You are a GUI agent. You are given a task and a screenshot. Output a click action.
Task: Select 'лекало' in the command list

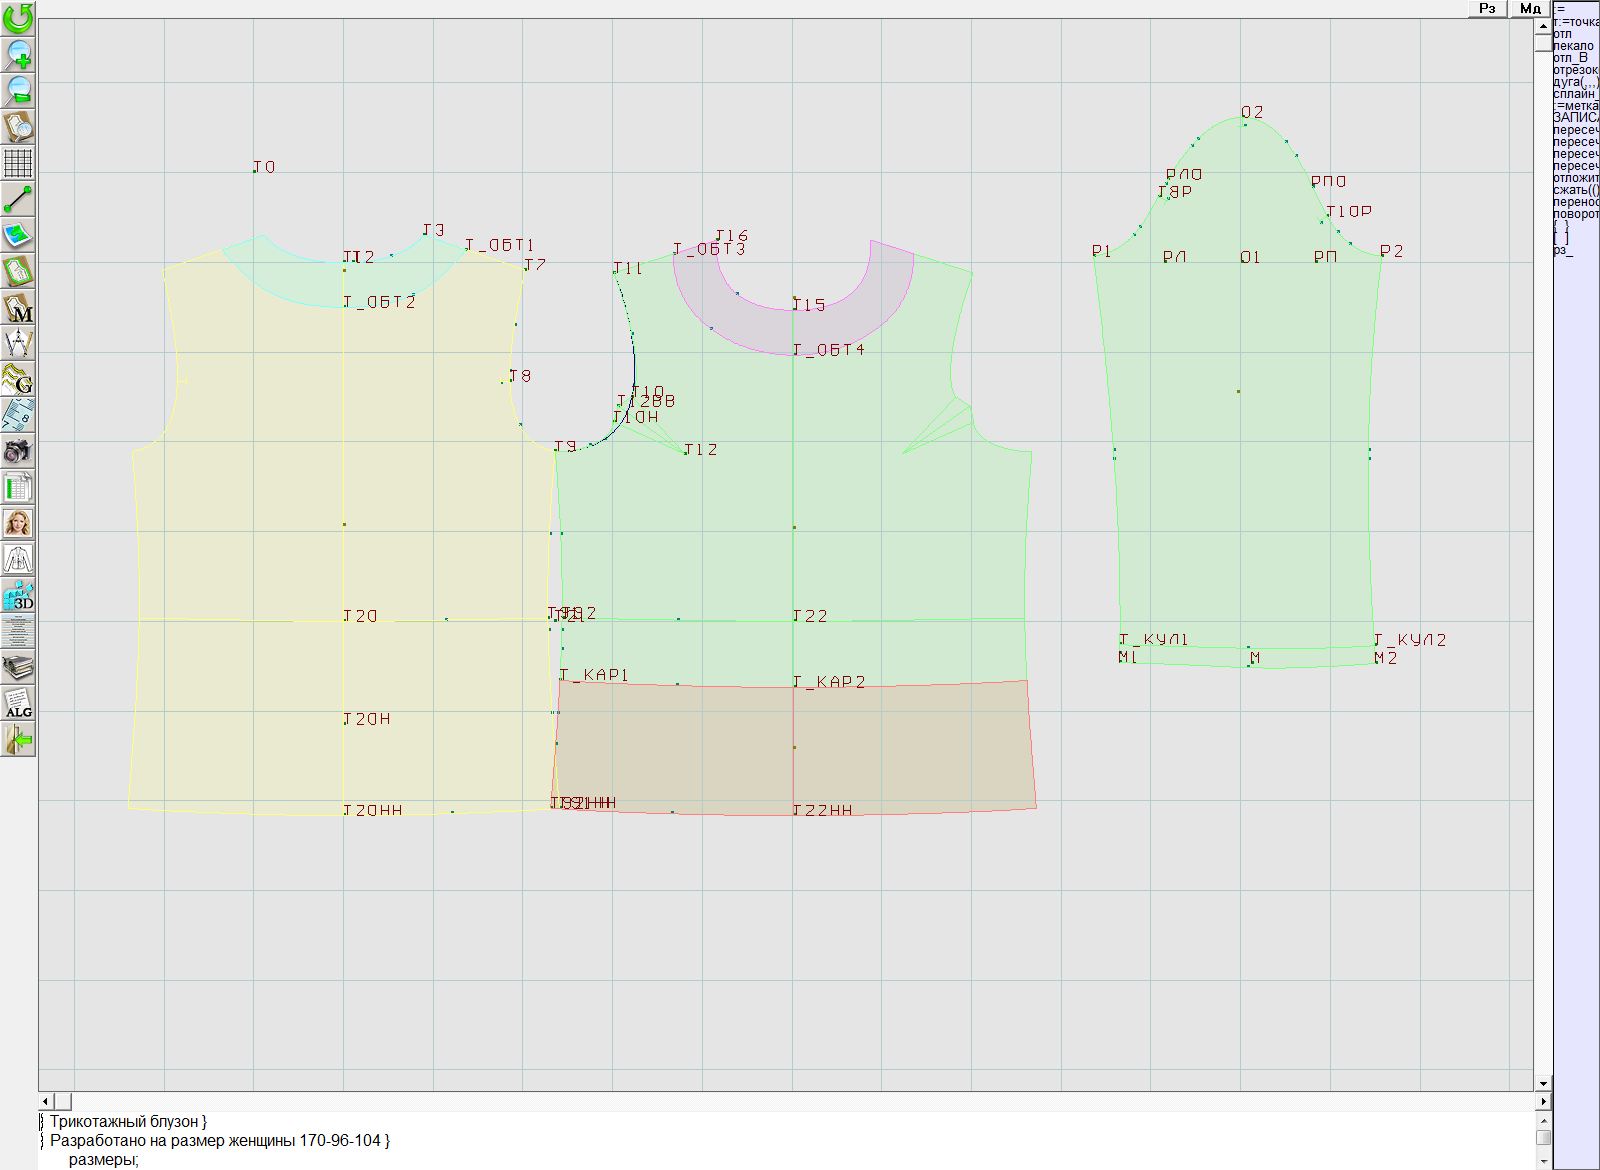point(1574,46)
